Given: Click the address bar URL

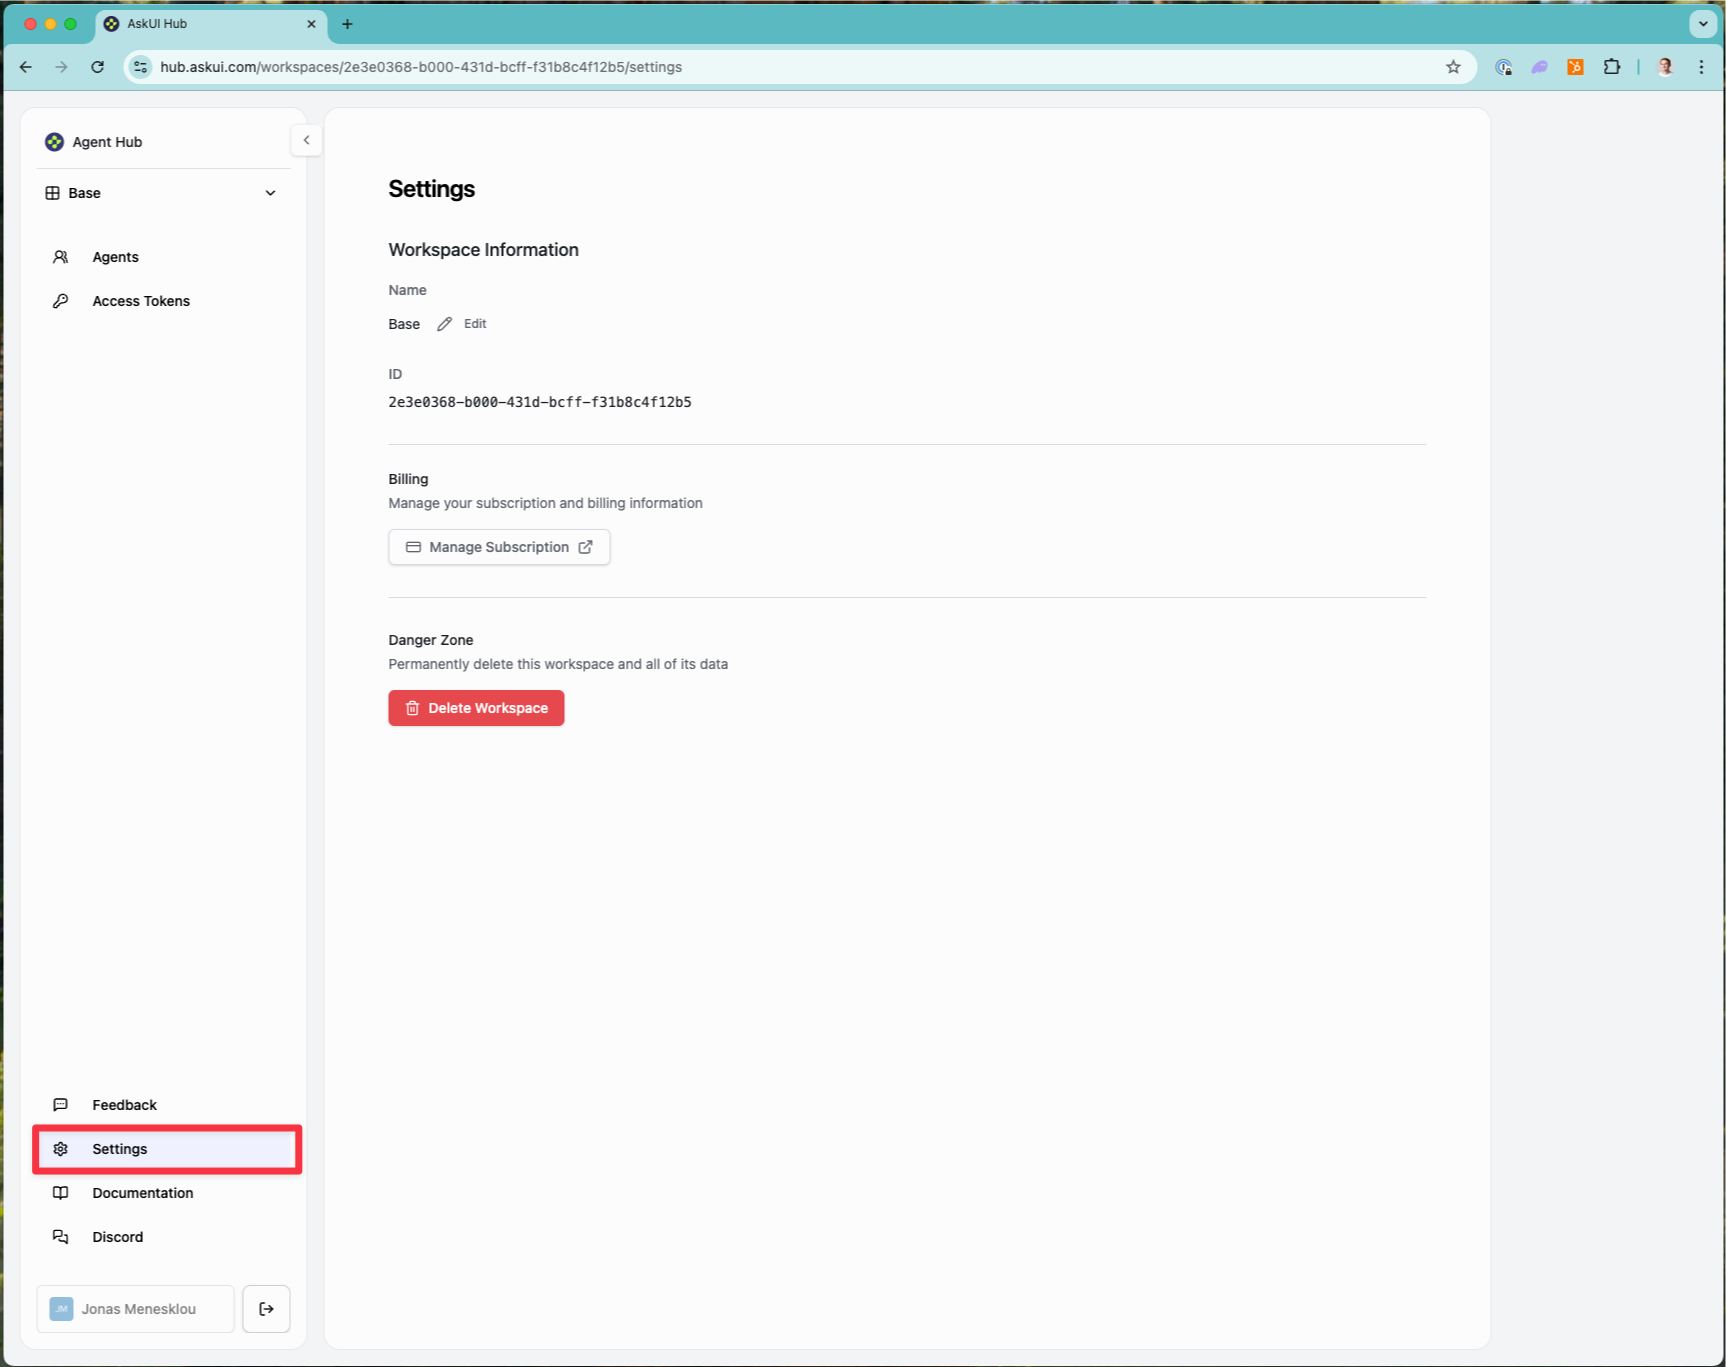Looking at the screenshot, I should click(421, 67).
